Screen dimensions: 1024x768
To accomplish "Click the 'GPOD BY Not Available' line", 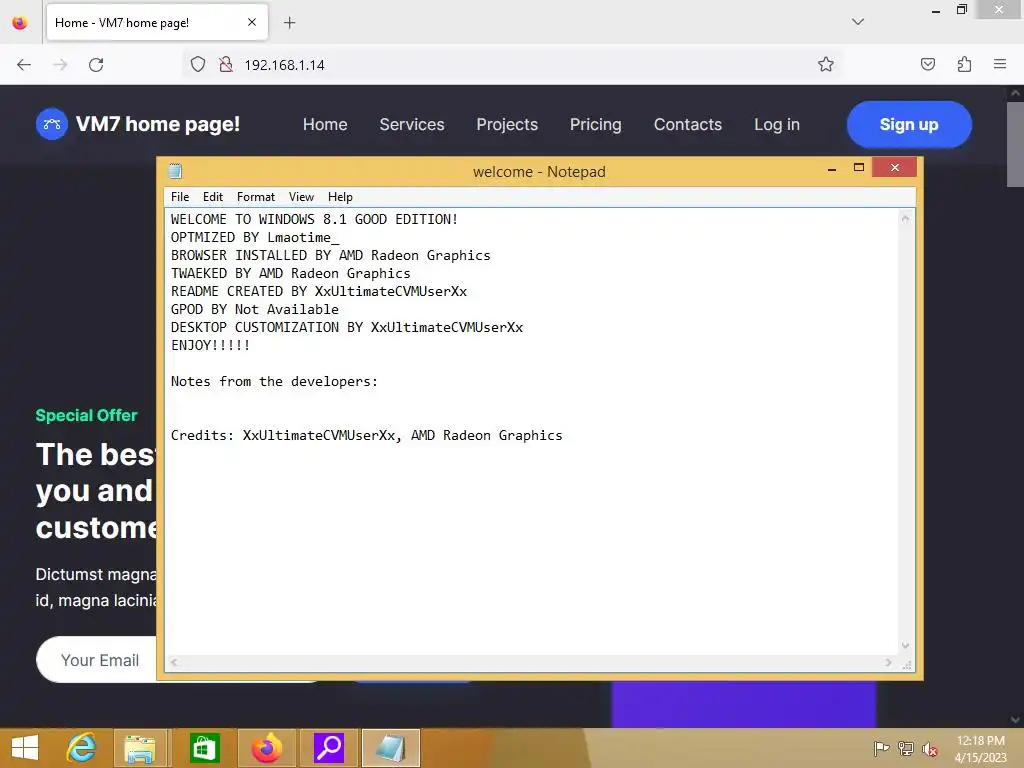I will point(255,309).
